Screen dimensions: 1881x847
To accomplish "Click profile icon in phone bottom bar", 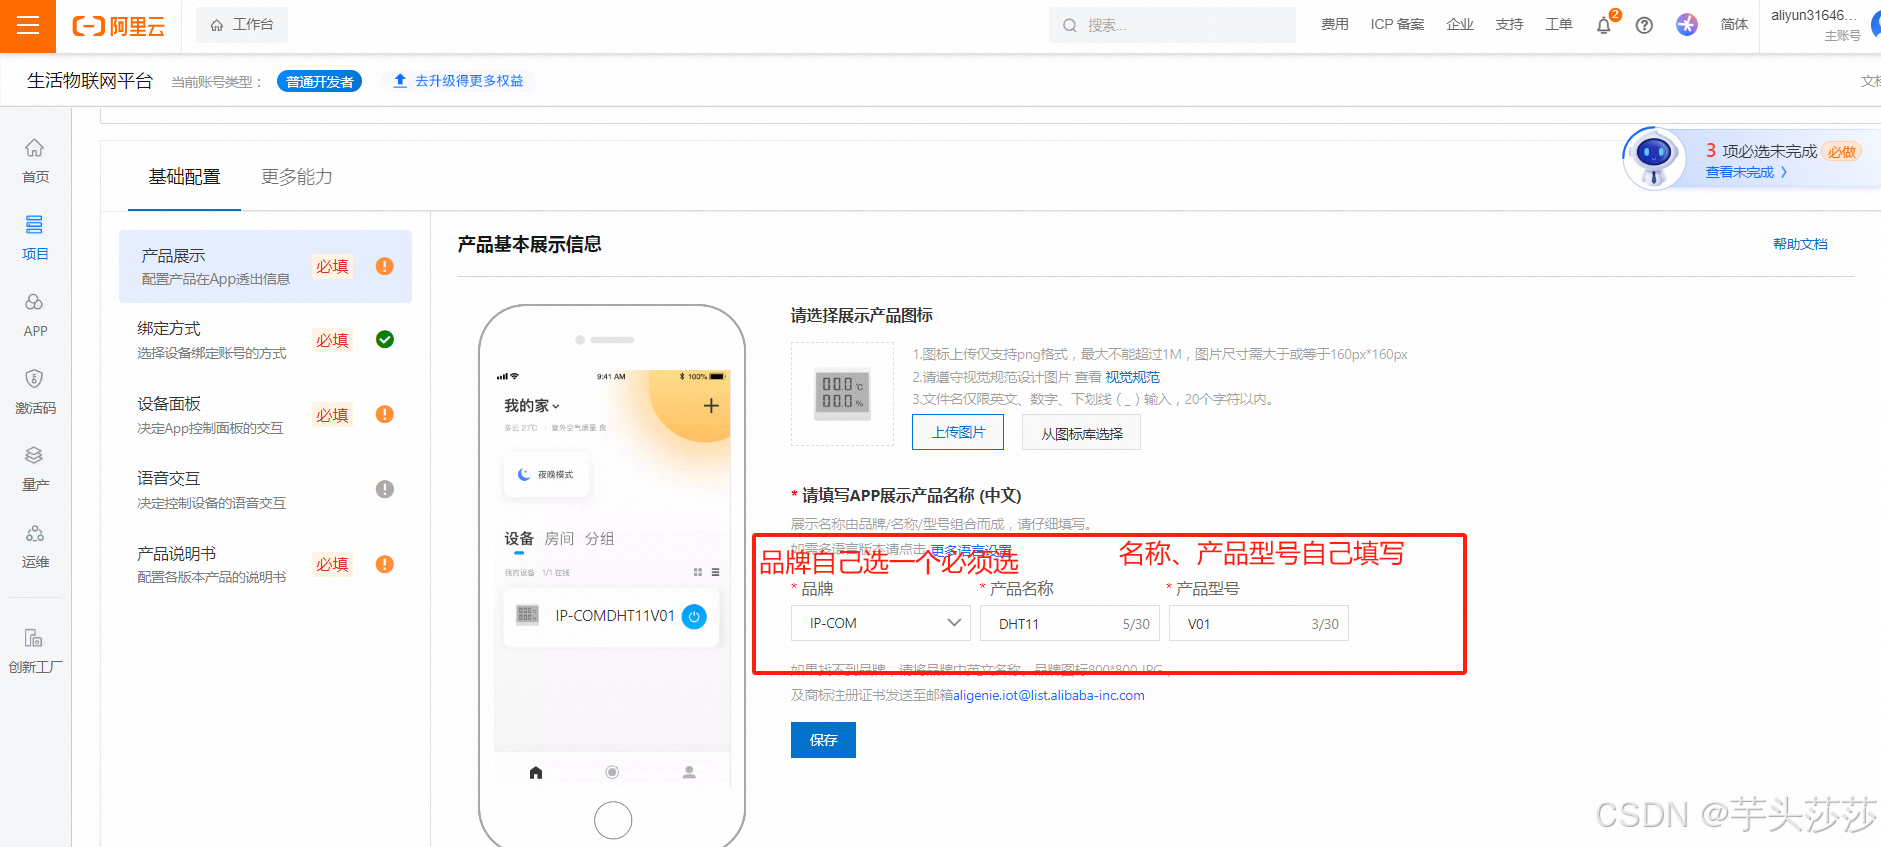I will 689,772.
